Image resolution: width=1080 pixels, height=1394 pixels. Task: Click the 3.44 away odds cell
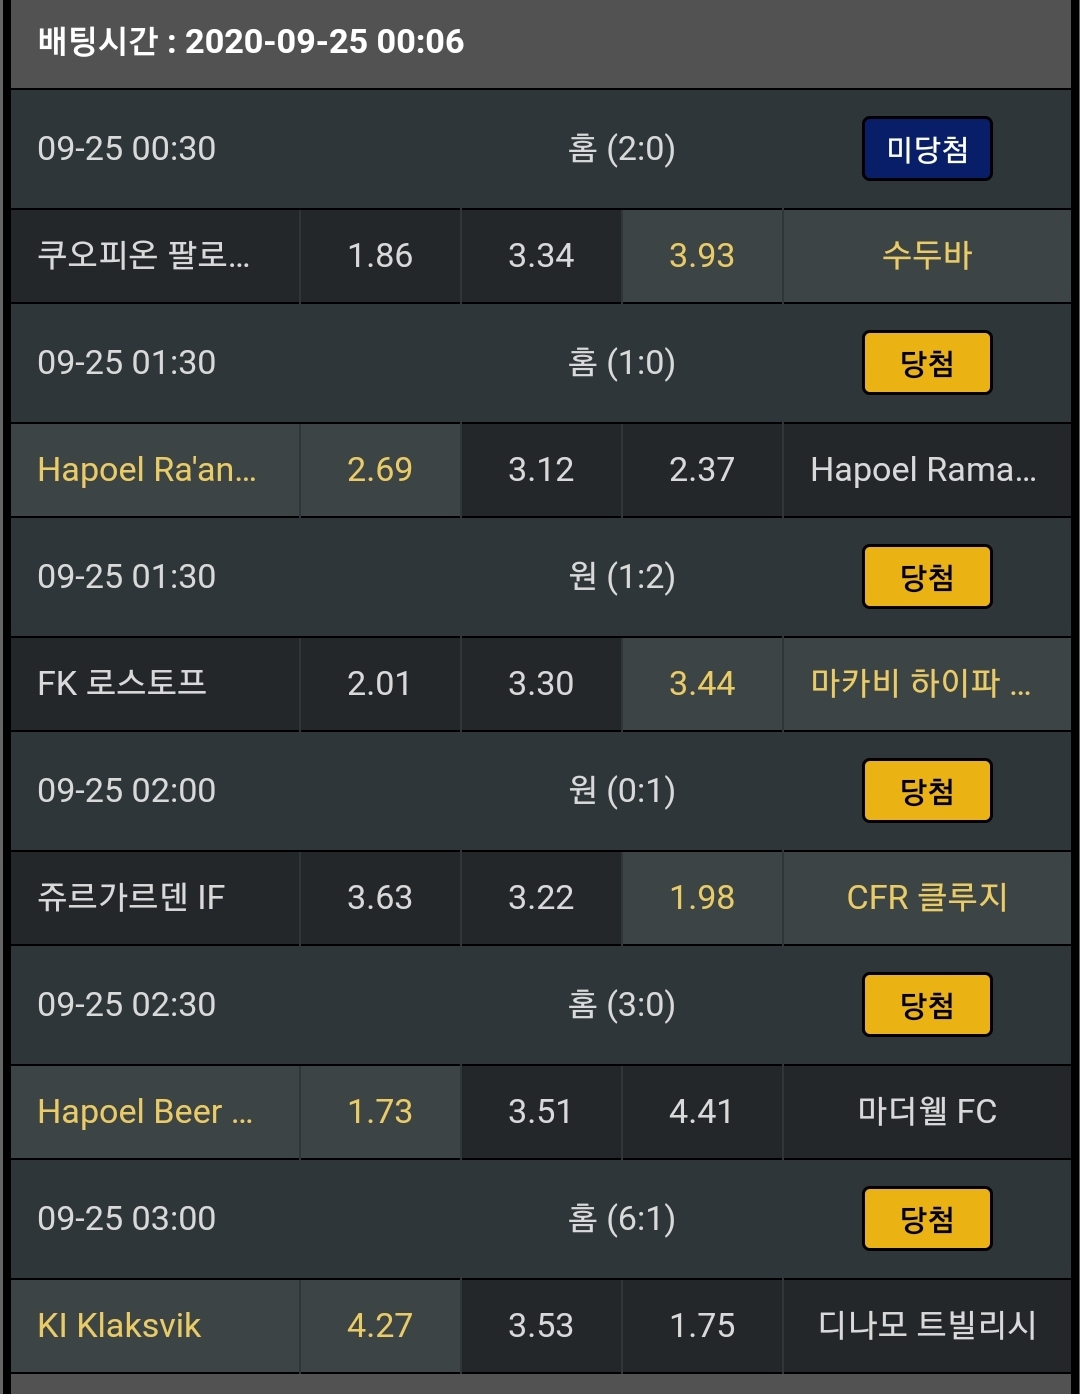click(701, 684)
